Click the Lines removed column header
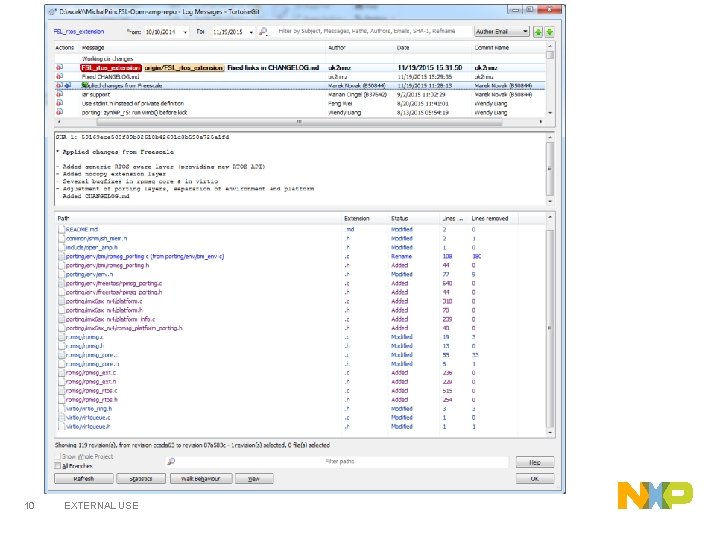Image resolution: width=720 pixels, height=540 pixels. click(489, 219)
